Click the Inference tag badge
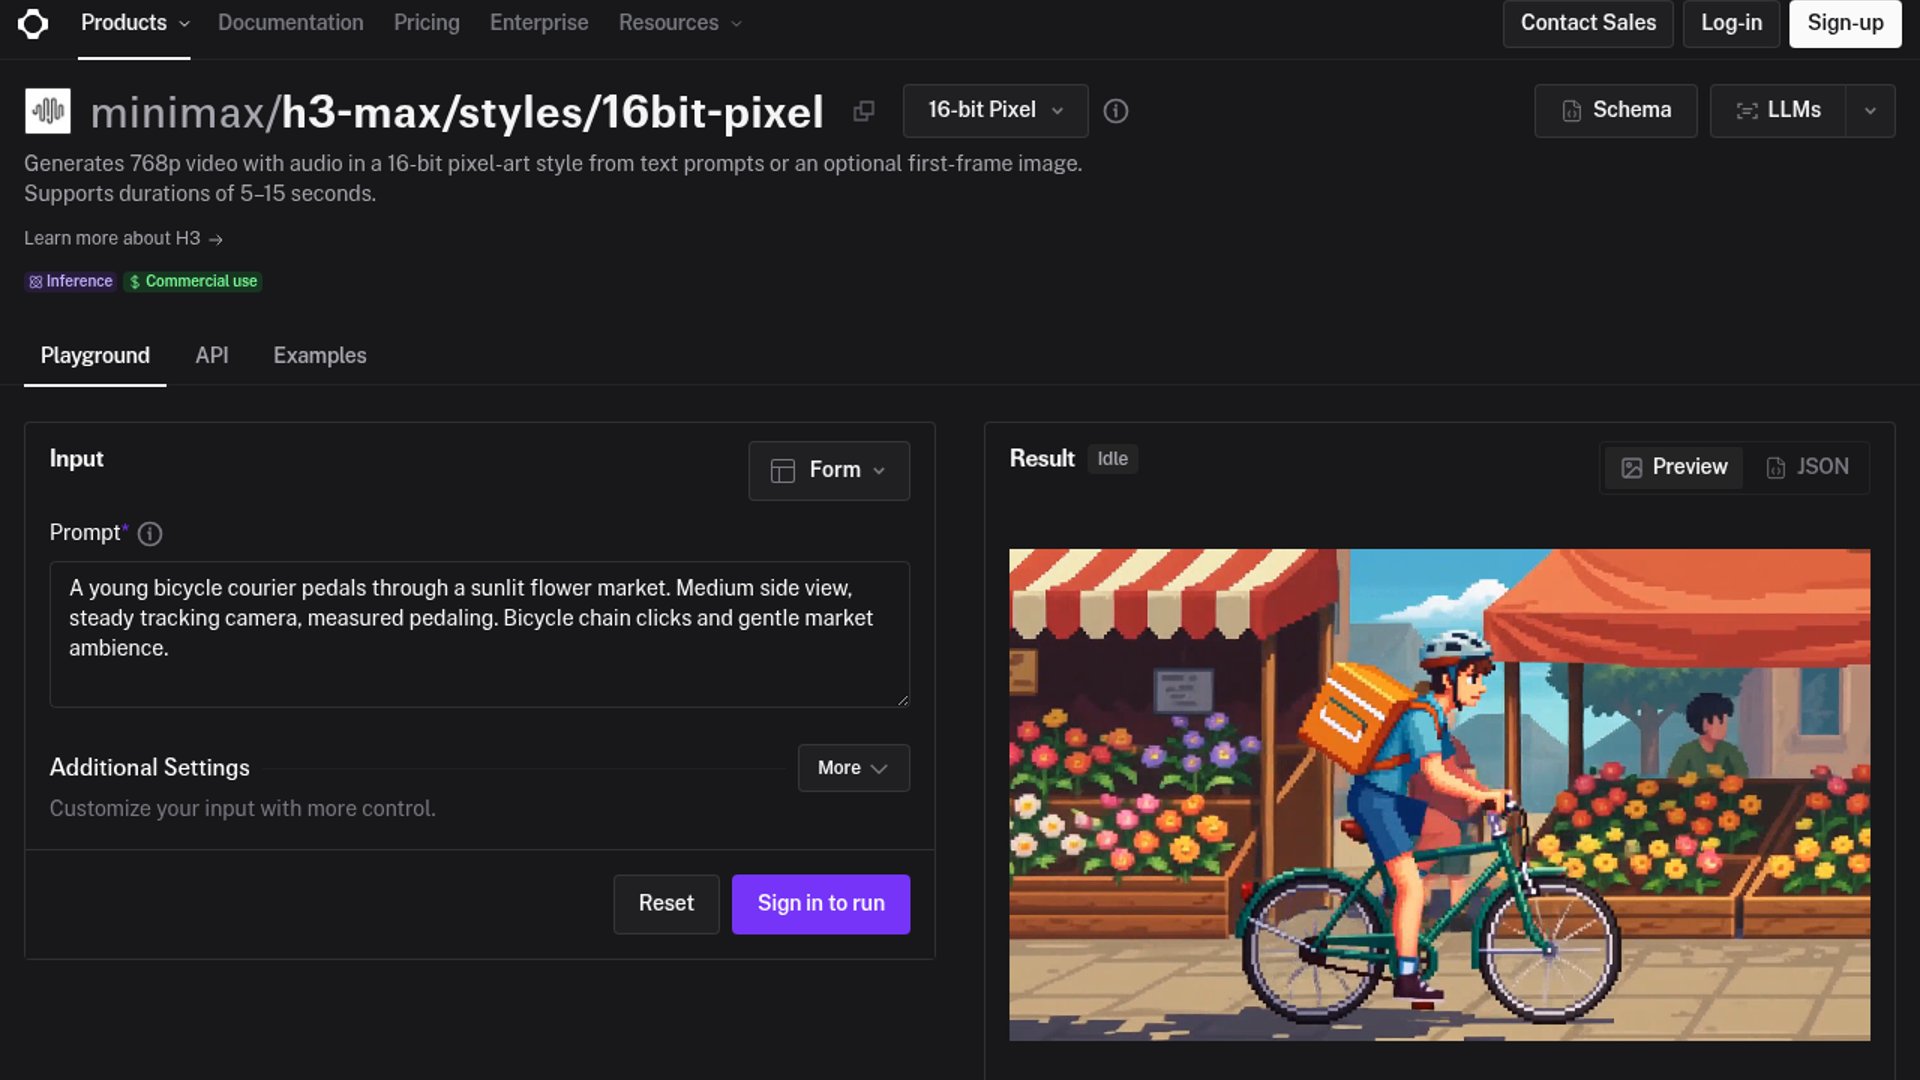Image resolution: width=1920 pixels, height=1080 pixels. (x=70, y=282)
